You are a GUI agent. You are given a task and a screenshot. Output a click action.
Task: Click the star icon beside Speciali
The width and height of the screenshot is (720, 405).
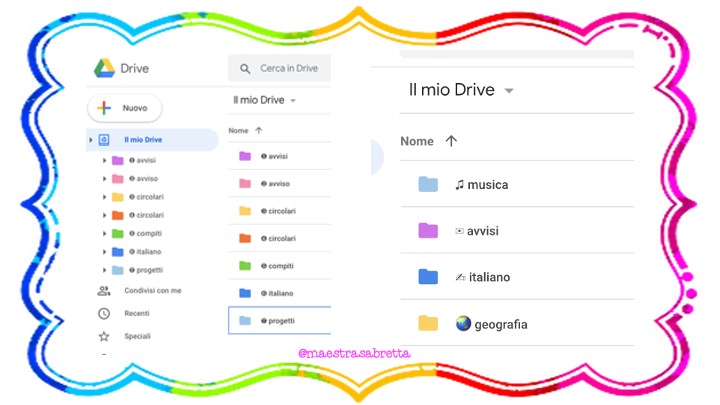coord(104,336)
